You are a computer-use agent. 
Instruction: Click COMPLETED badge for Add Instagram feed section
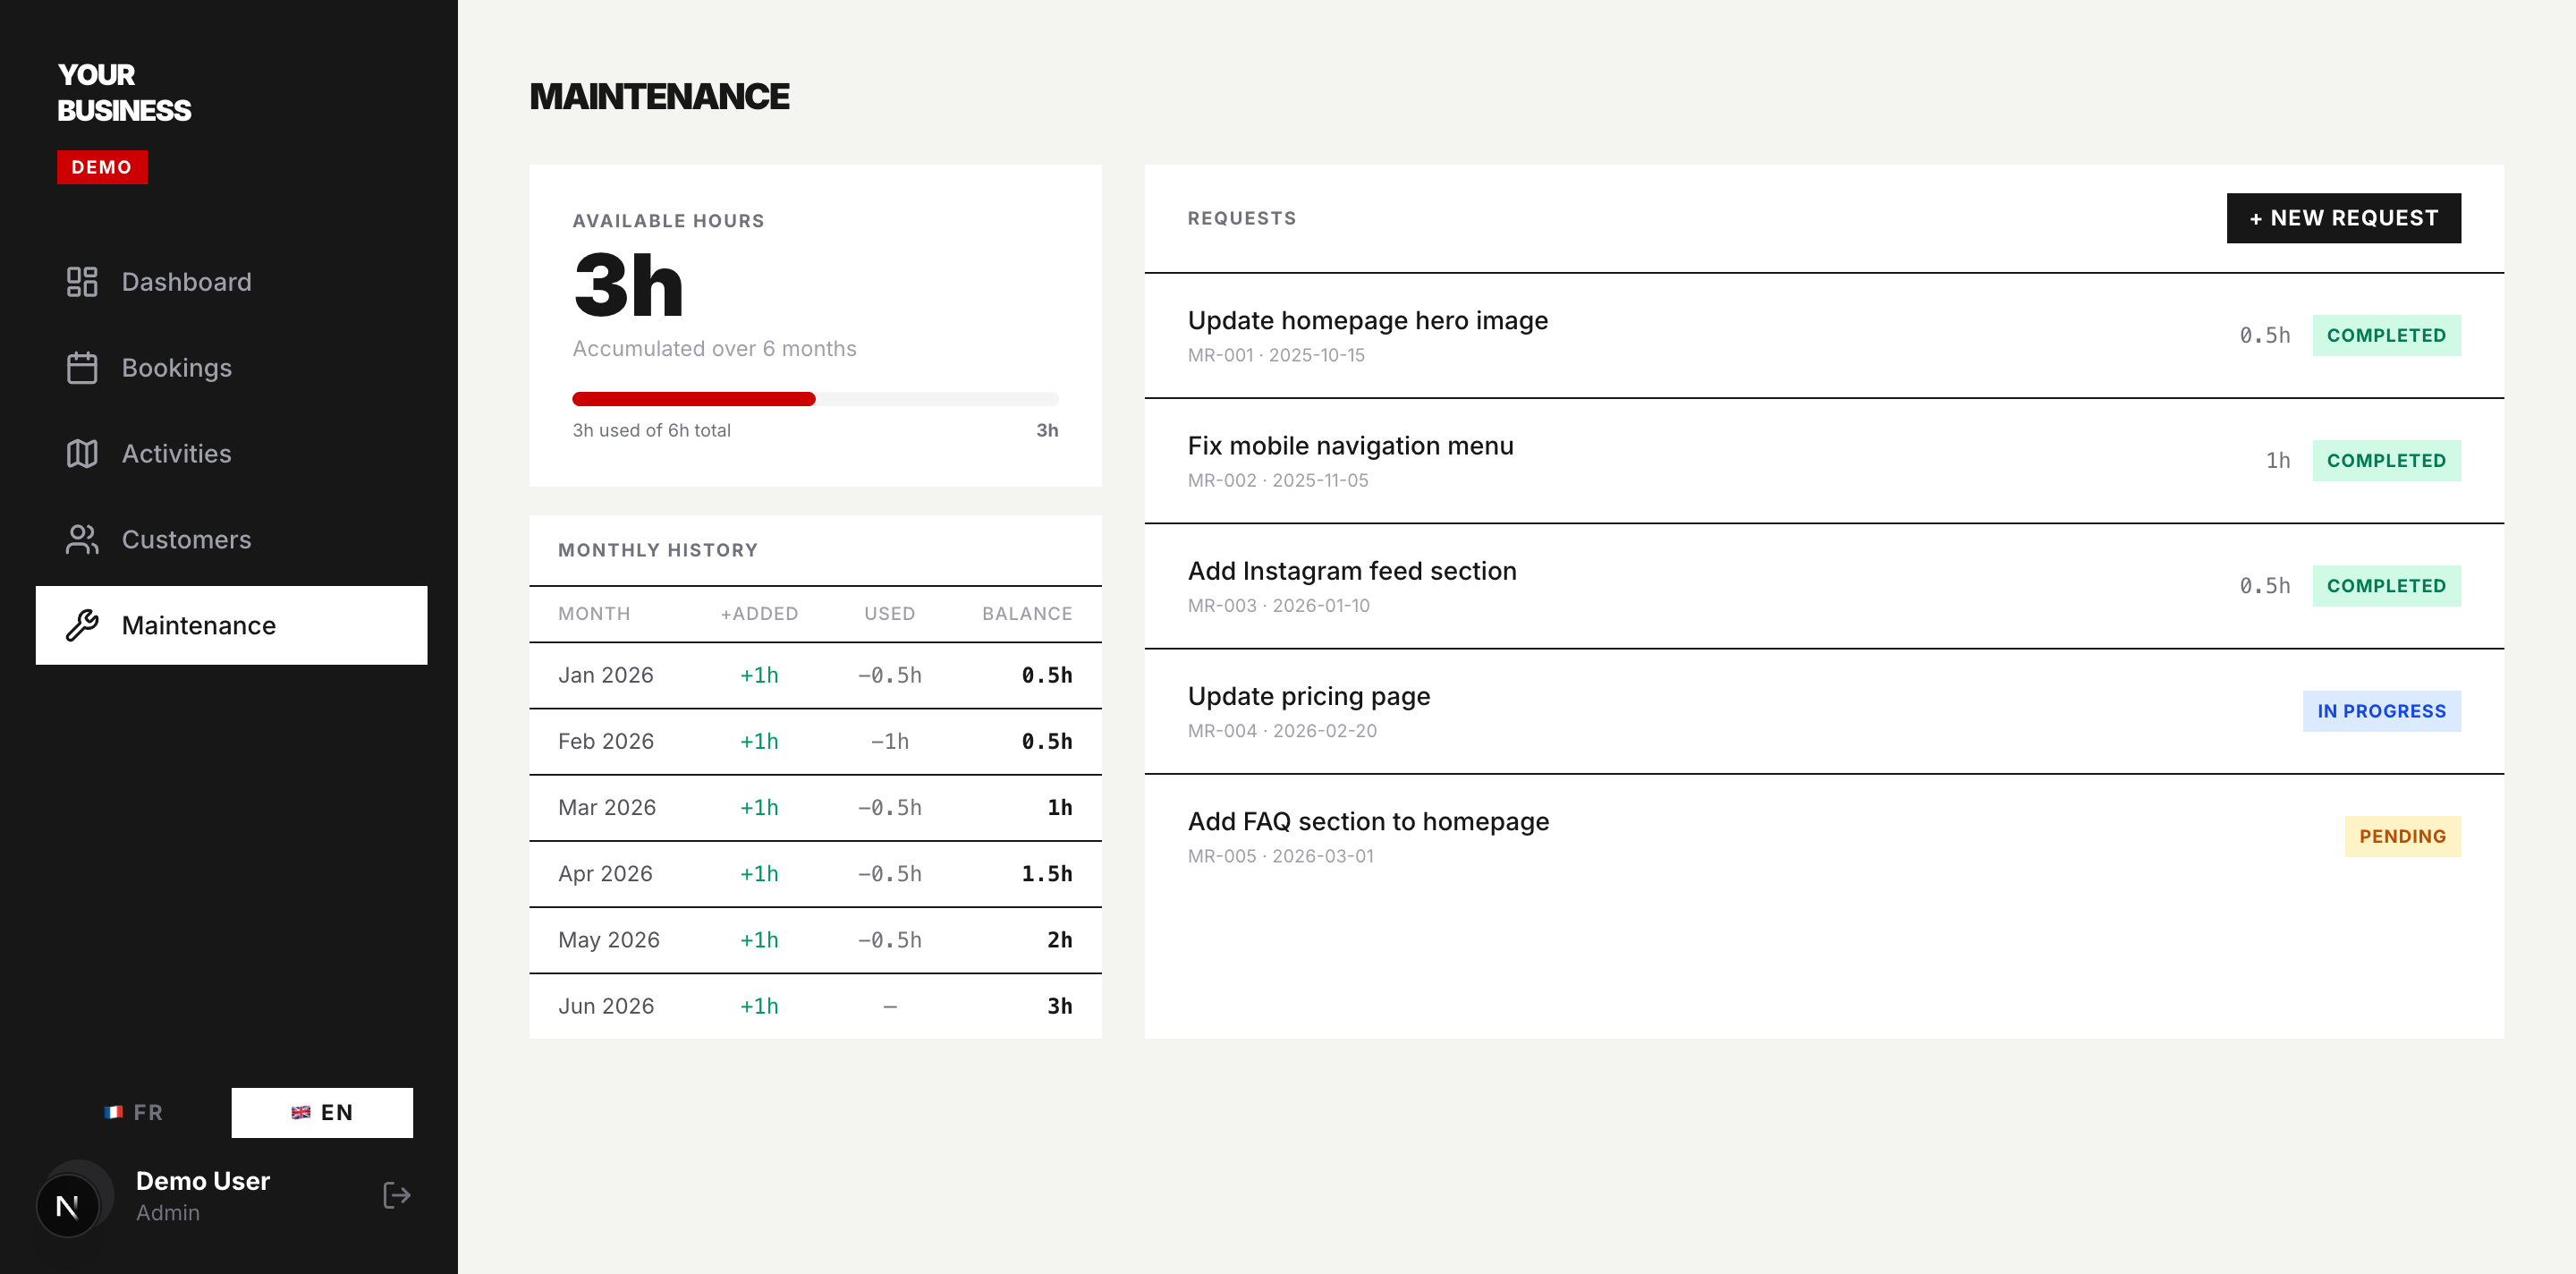pos(2387,585)
